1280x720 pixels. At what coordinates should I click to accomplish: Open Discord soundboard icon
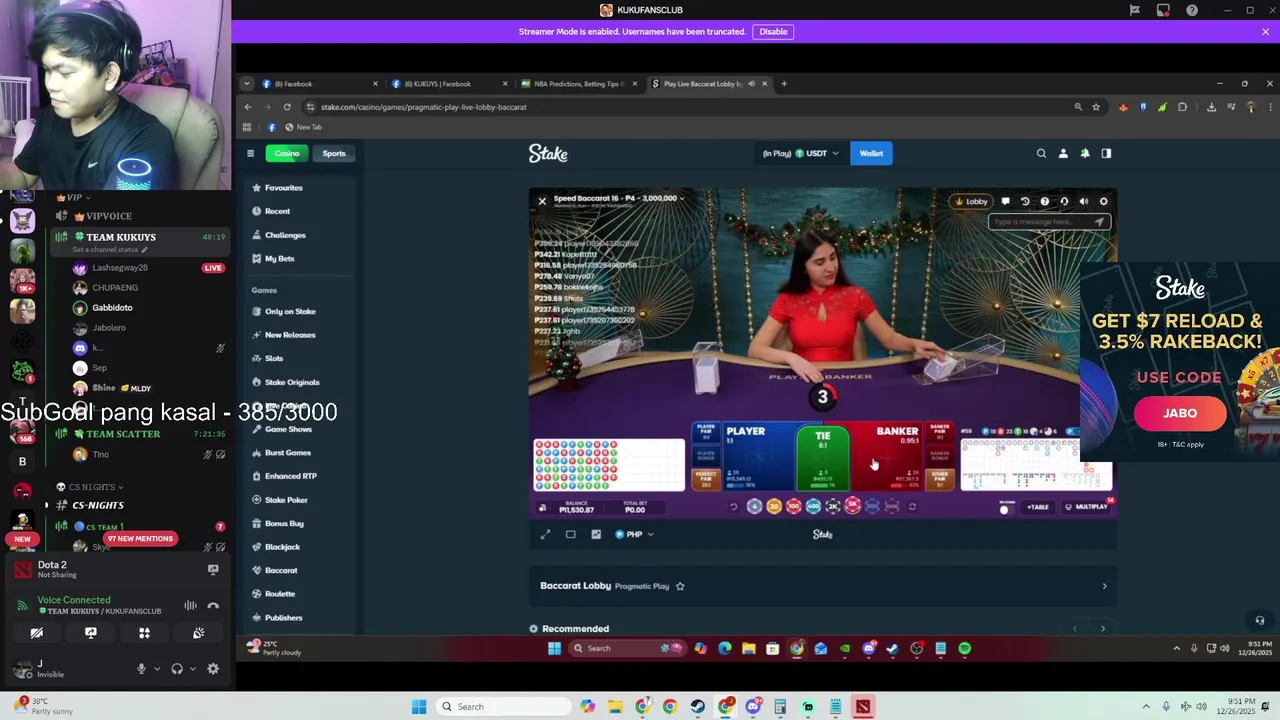[198, 633]
